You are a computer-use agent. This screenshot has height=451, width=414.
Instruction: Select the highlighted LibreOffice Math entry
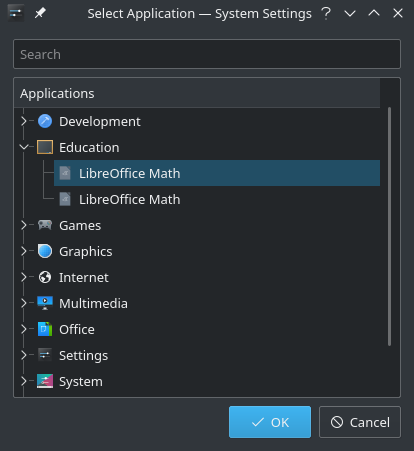click(217, 173)
